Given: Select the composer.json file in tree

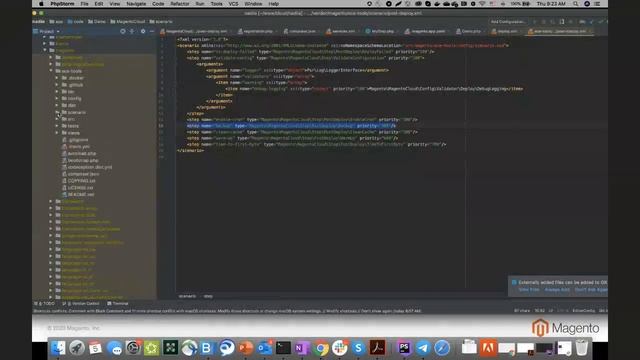Looking at the screenshot, I should pyautogui.click(x=83, y=174).
